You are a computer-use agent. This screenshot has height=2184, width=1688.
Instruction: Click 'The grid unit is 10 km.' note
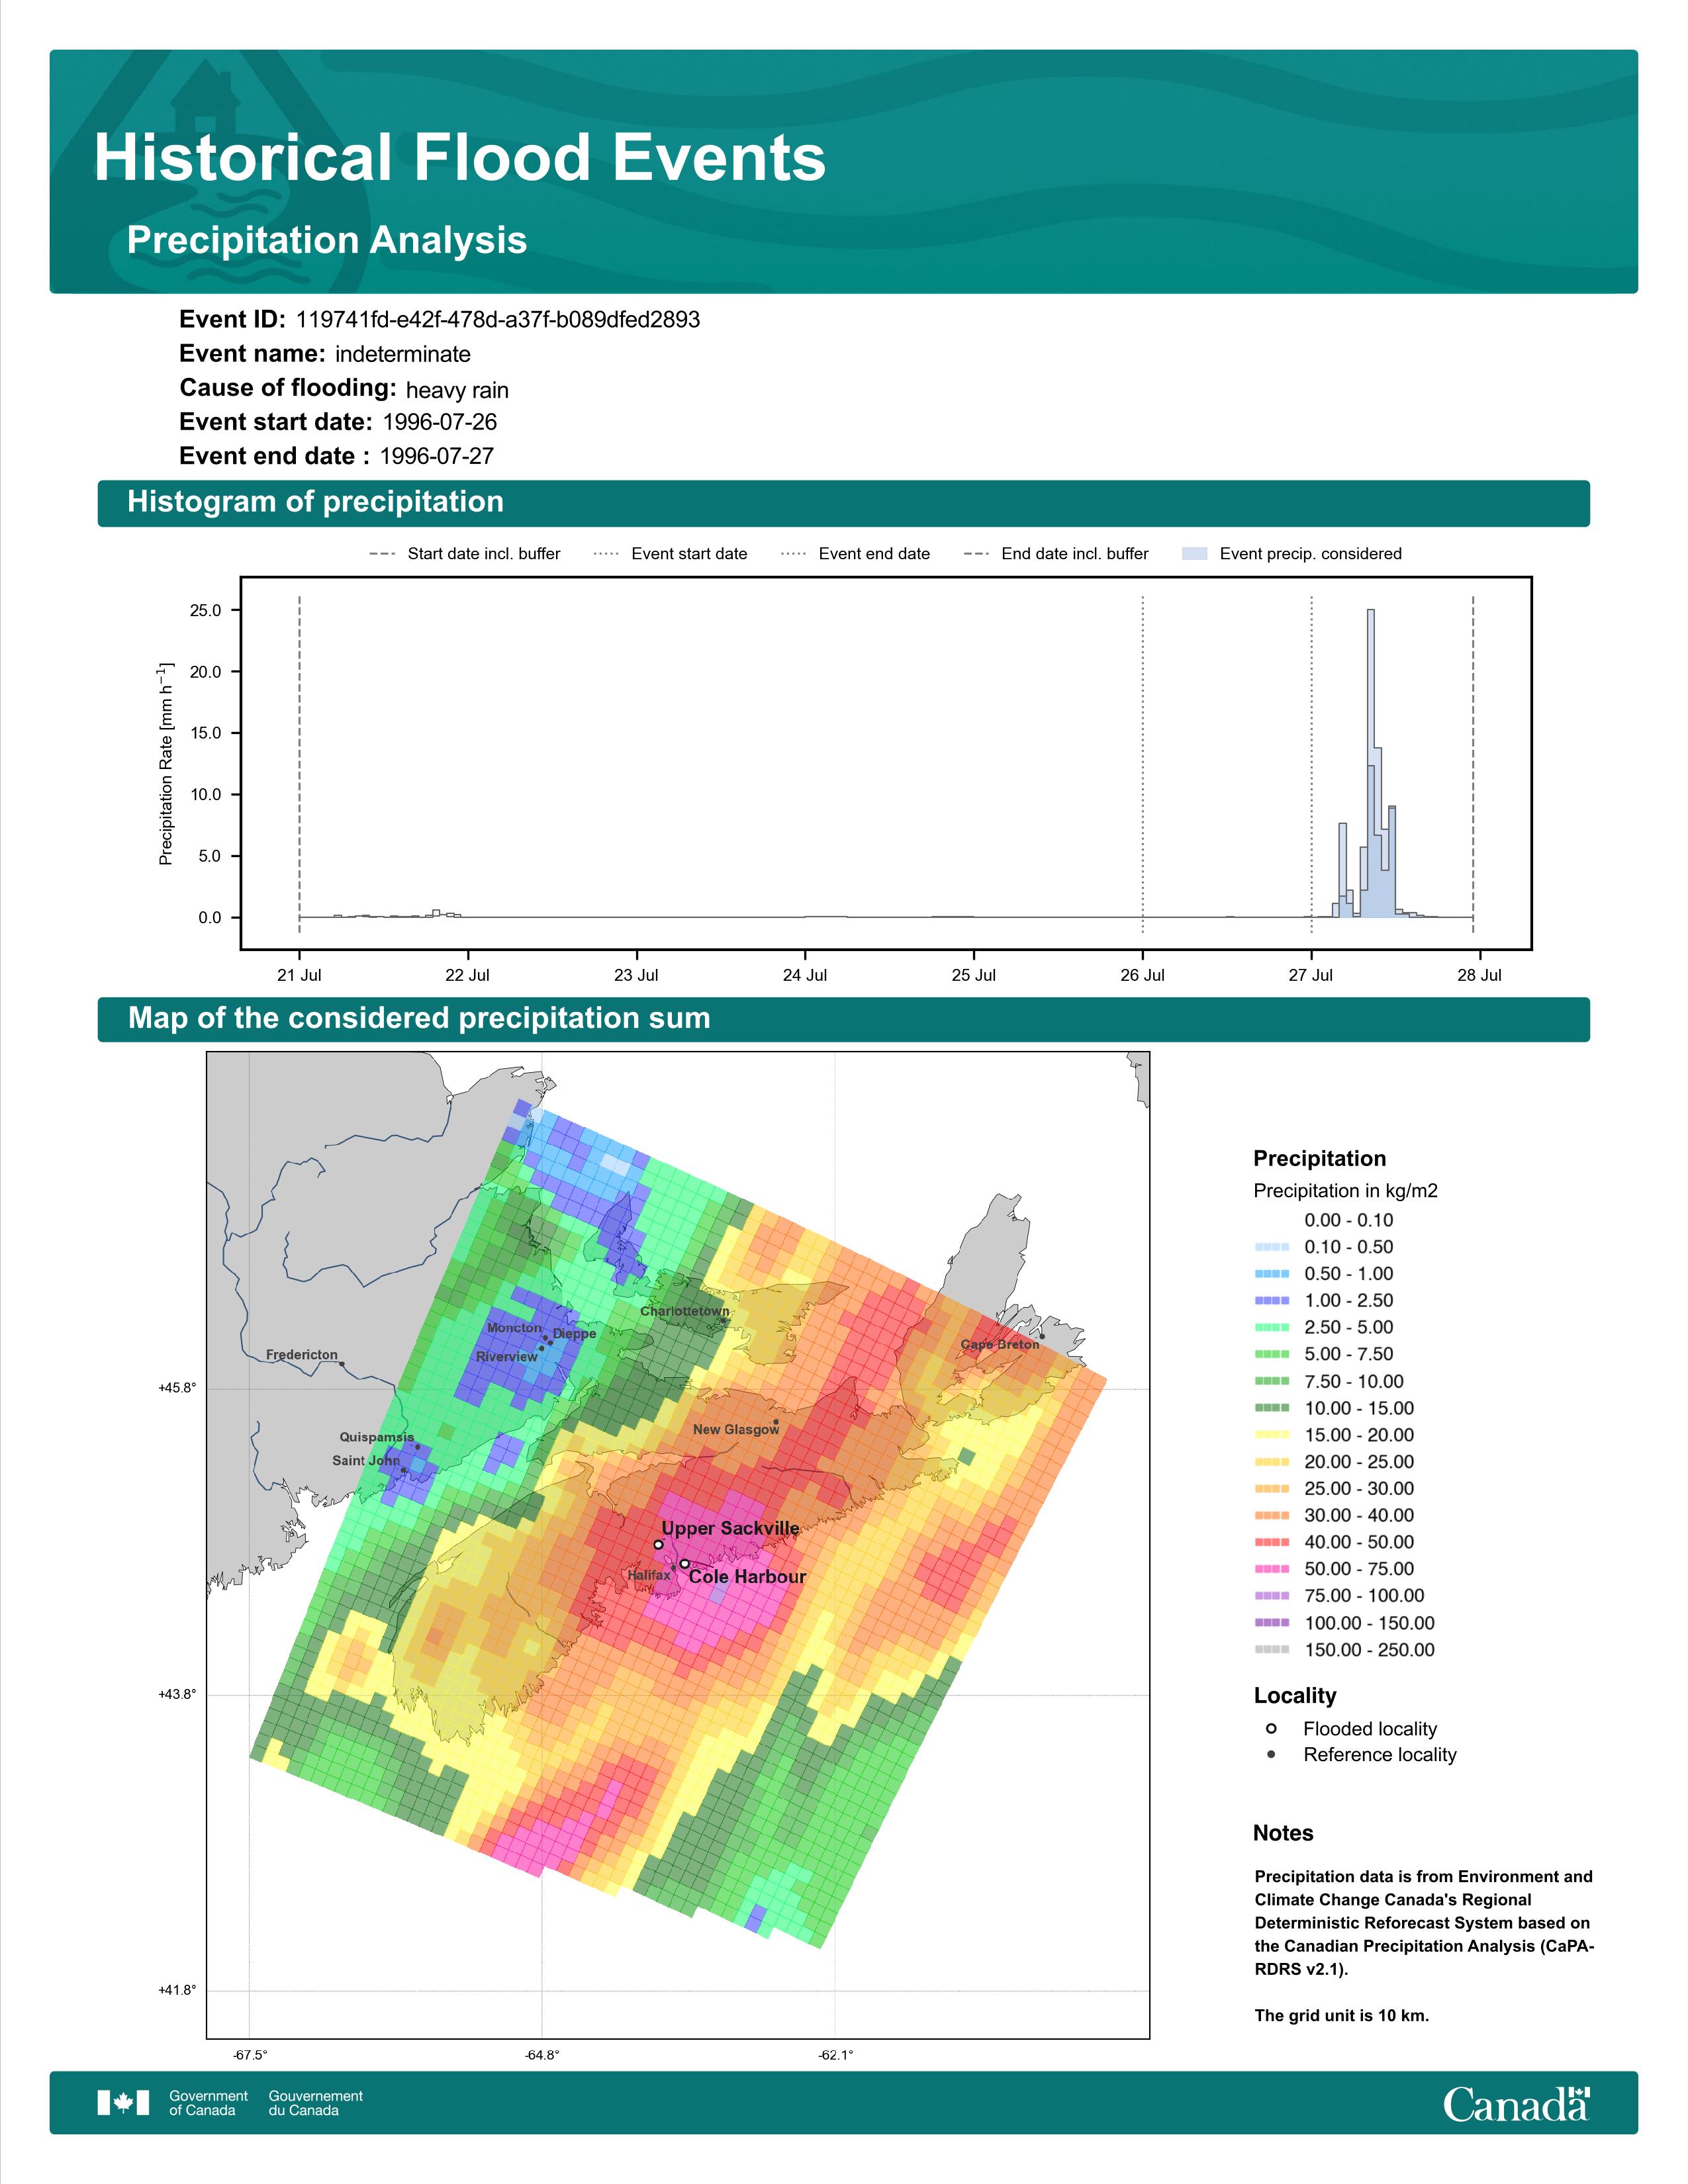(x=1342, y=2016)
